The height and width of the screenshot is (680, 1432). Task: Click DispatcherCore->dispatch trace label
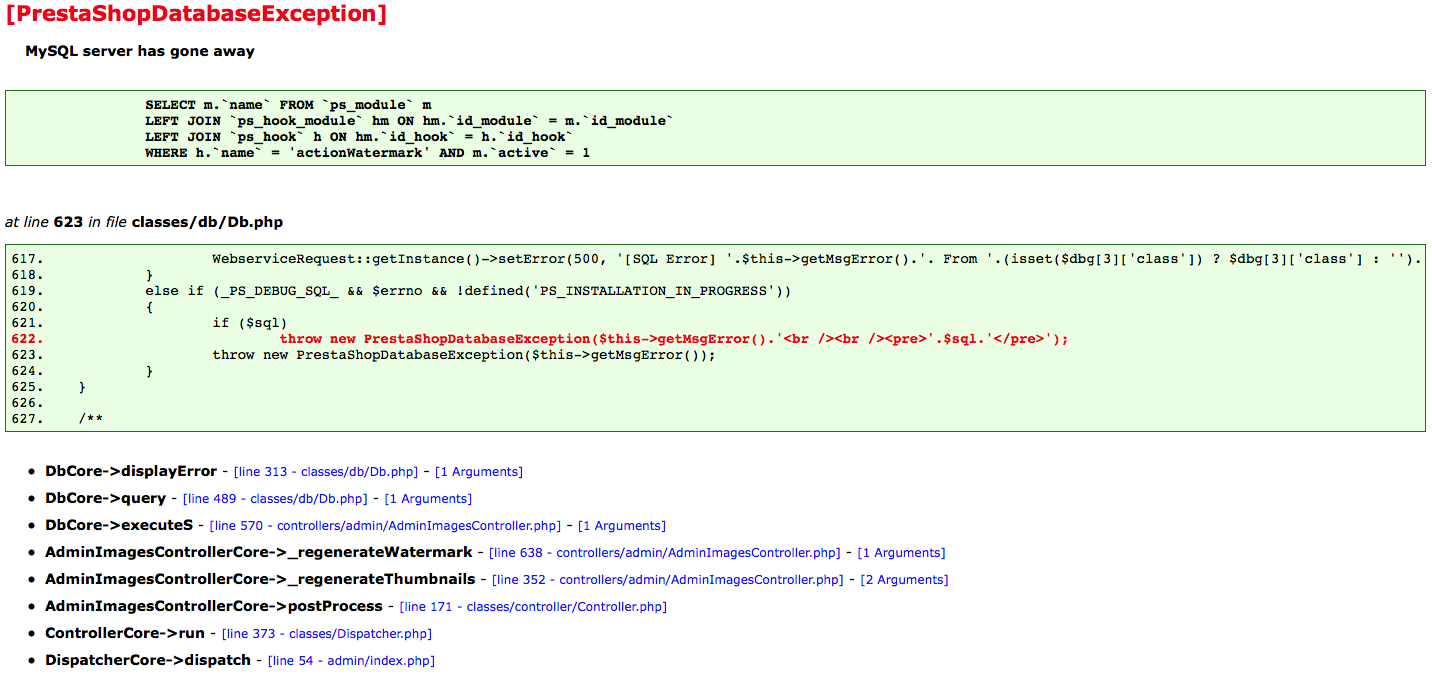(x=148, y=660)
